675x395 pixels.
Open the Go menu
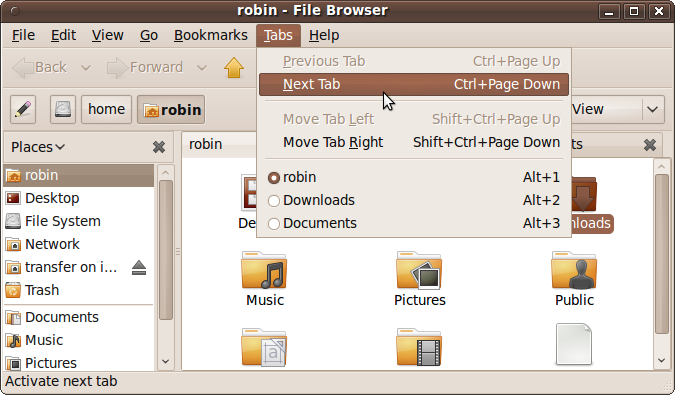(149, 35)
